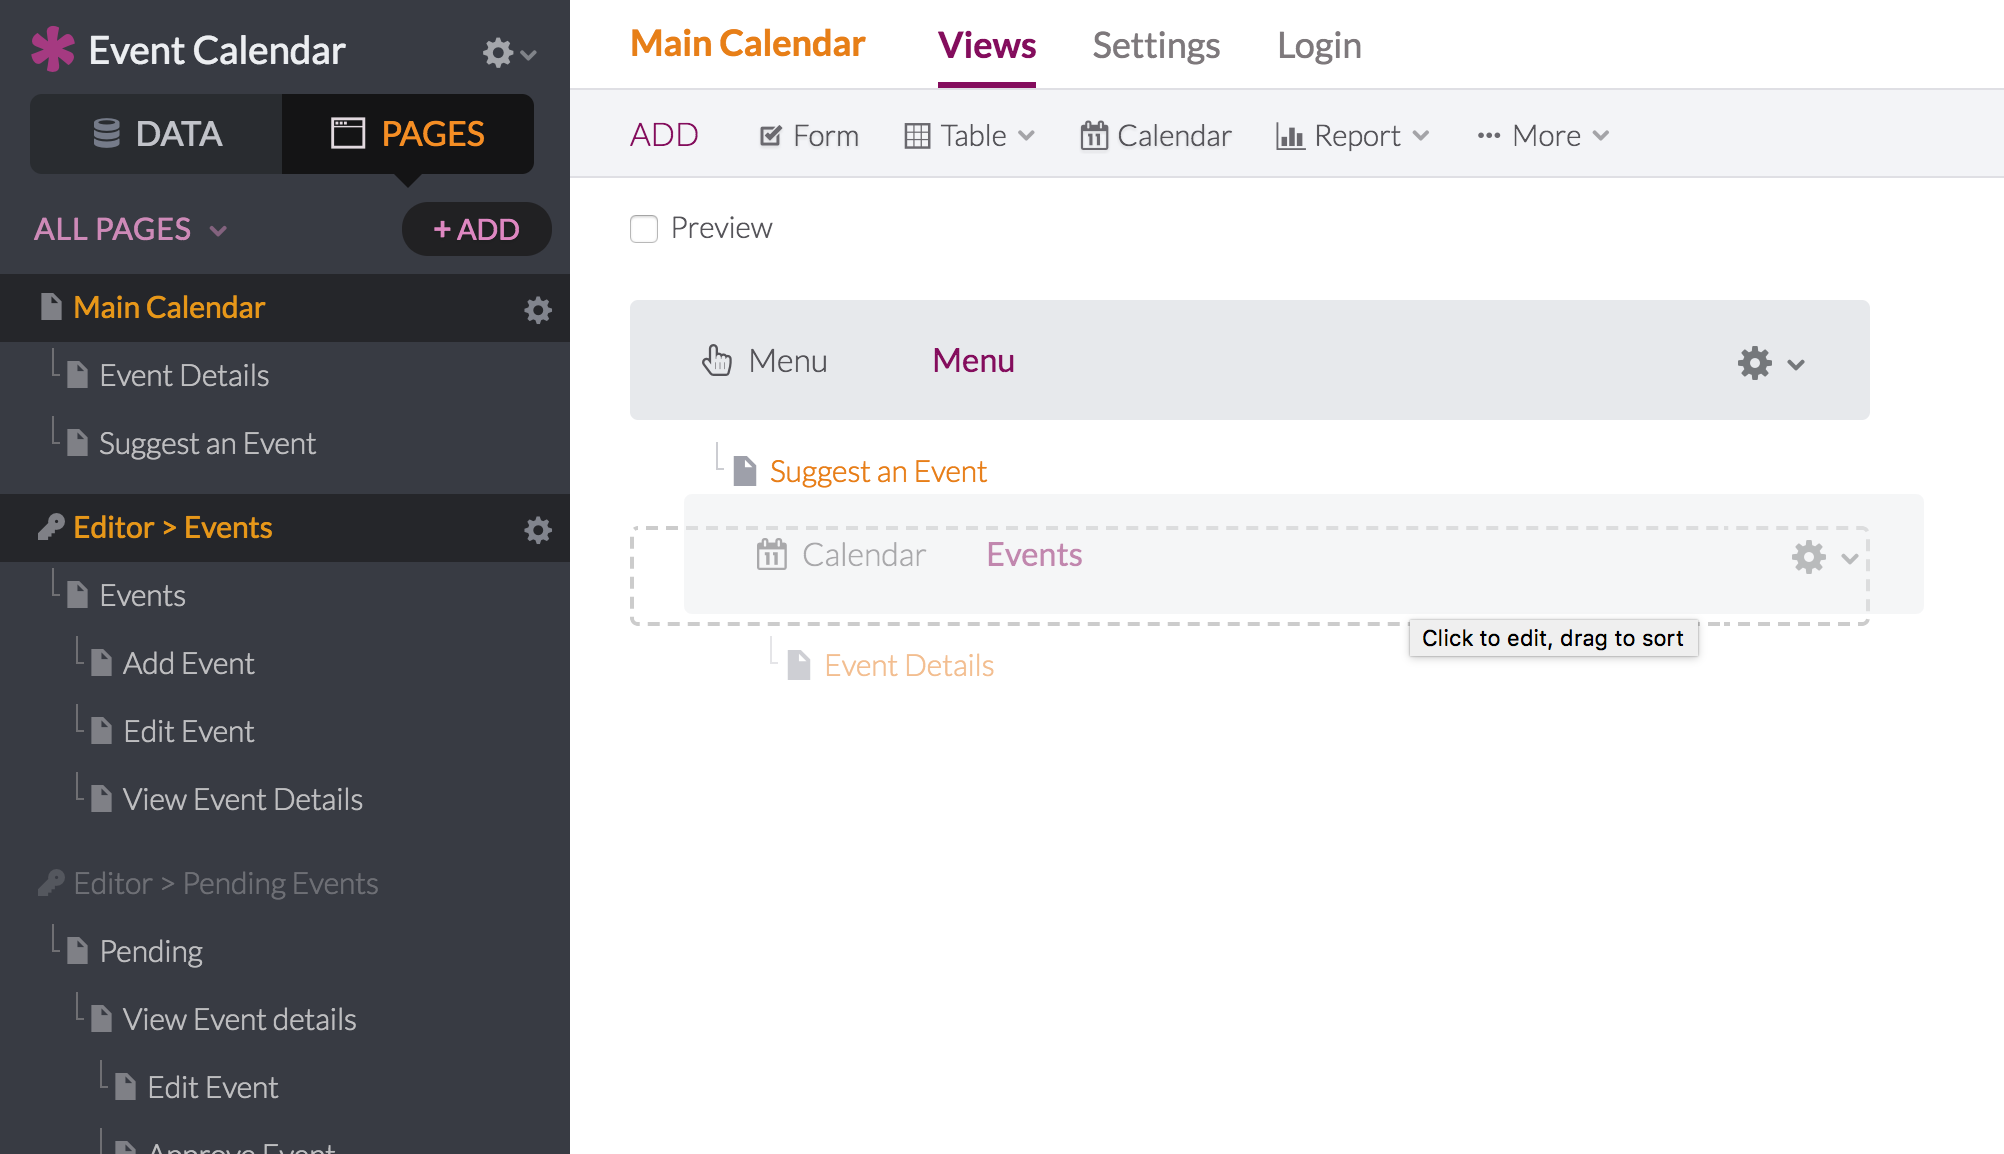This screenshot has height=1154, width=2004.
Task: Click the Report bar chart icon
Action: [x=1290, y=136]
